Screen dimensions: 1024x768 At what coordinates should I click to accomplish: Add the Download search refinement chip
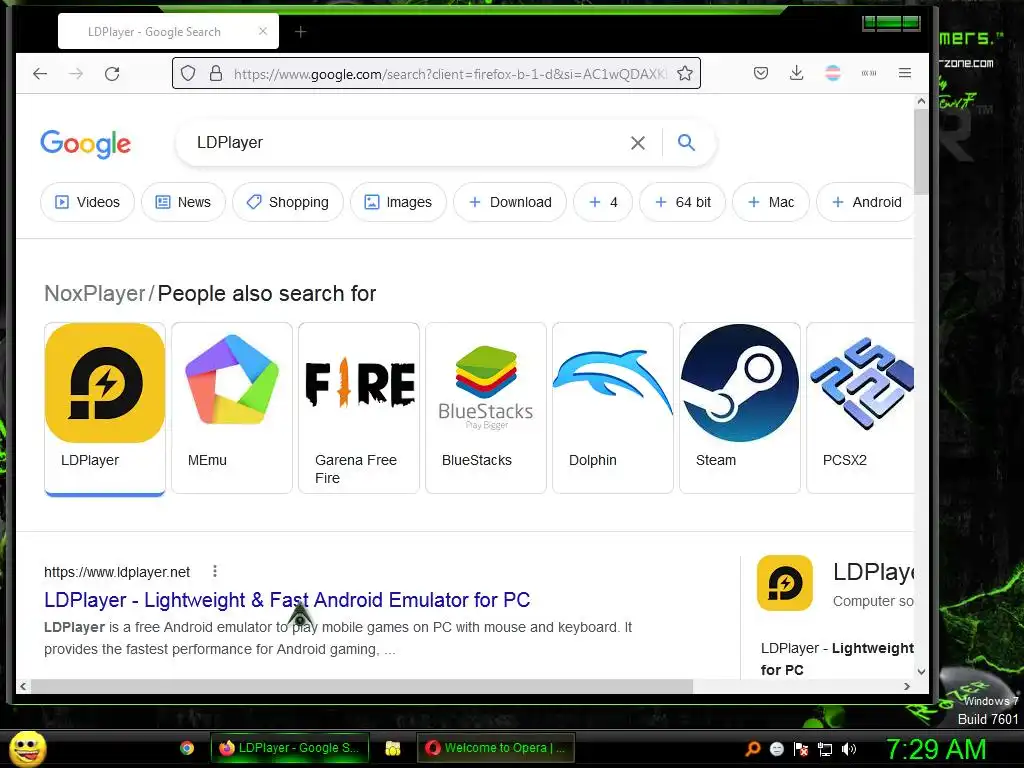click(510, 202)
